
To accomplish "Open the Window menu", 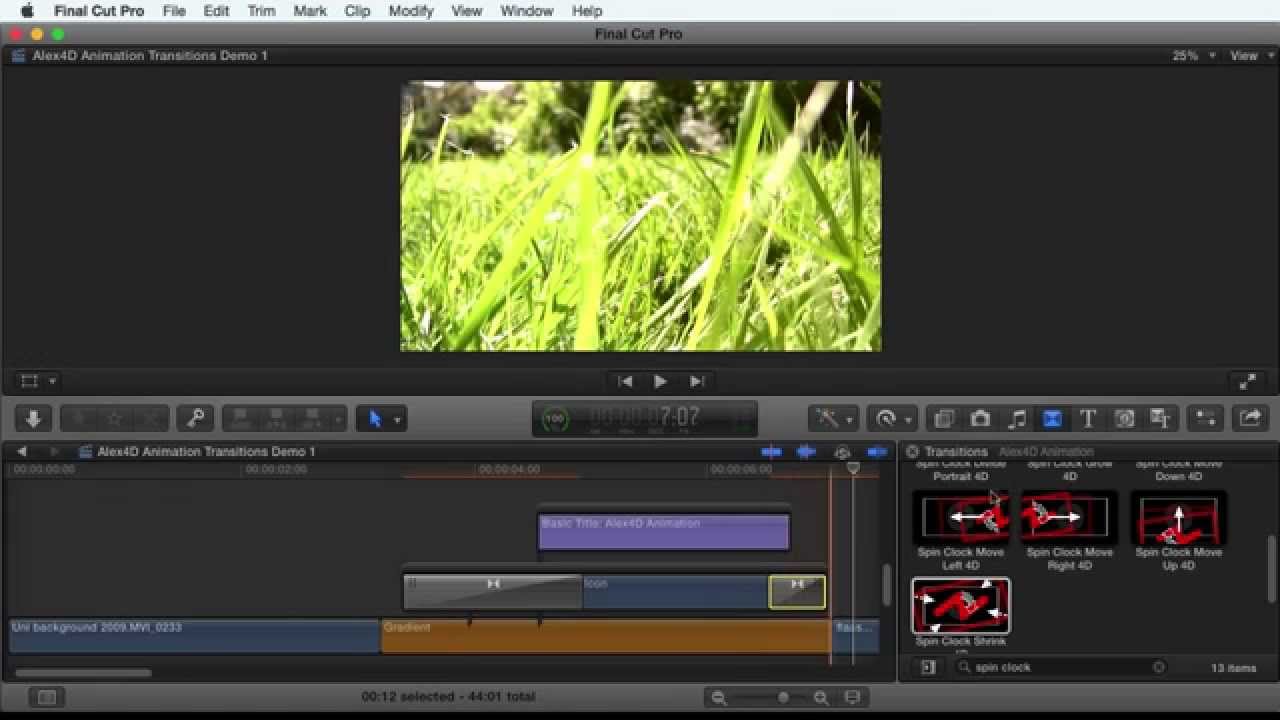I will coord(526,11).
